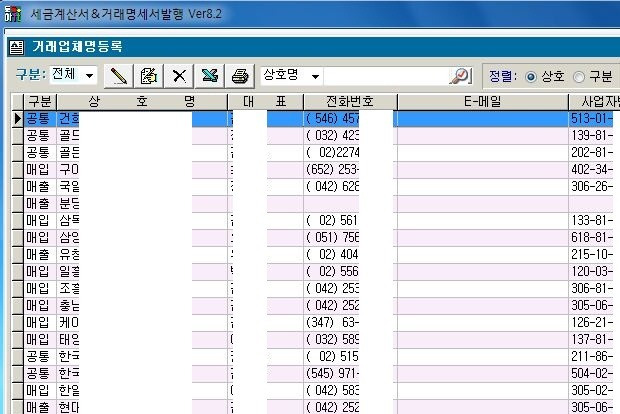Click business number cell 120-03-
The height and width of the screenshot is (414, 620).
[x=591, y=272]
